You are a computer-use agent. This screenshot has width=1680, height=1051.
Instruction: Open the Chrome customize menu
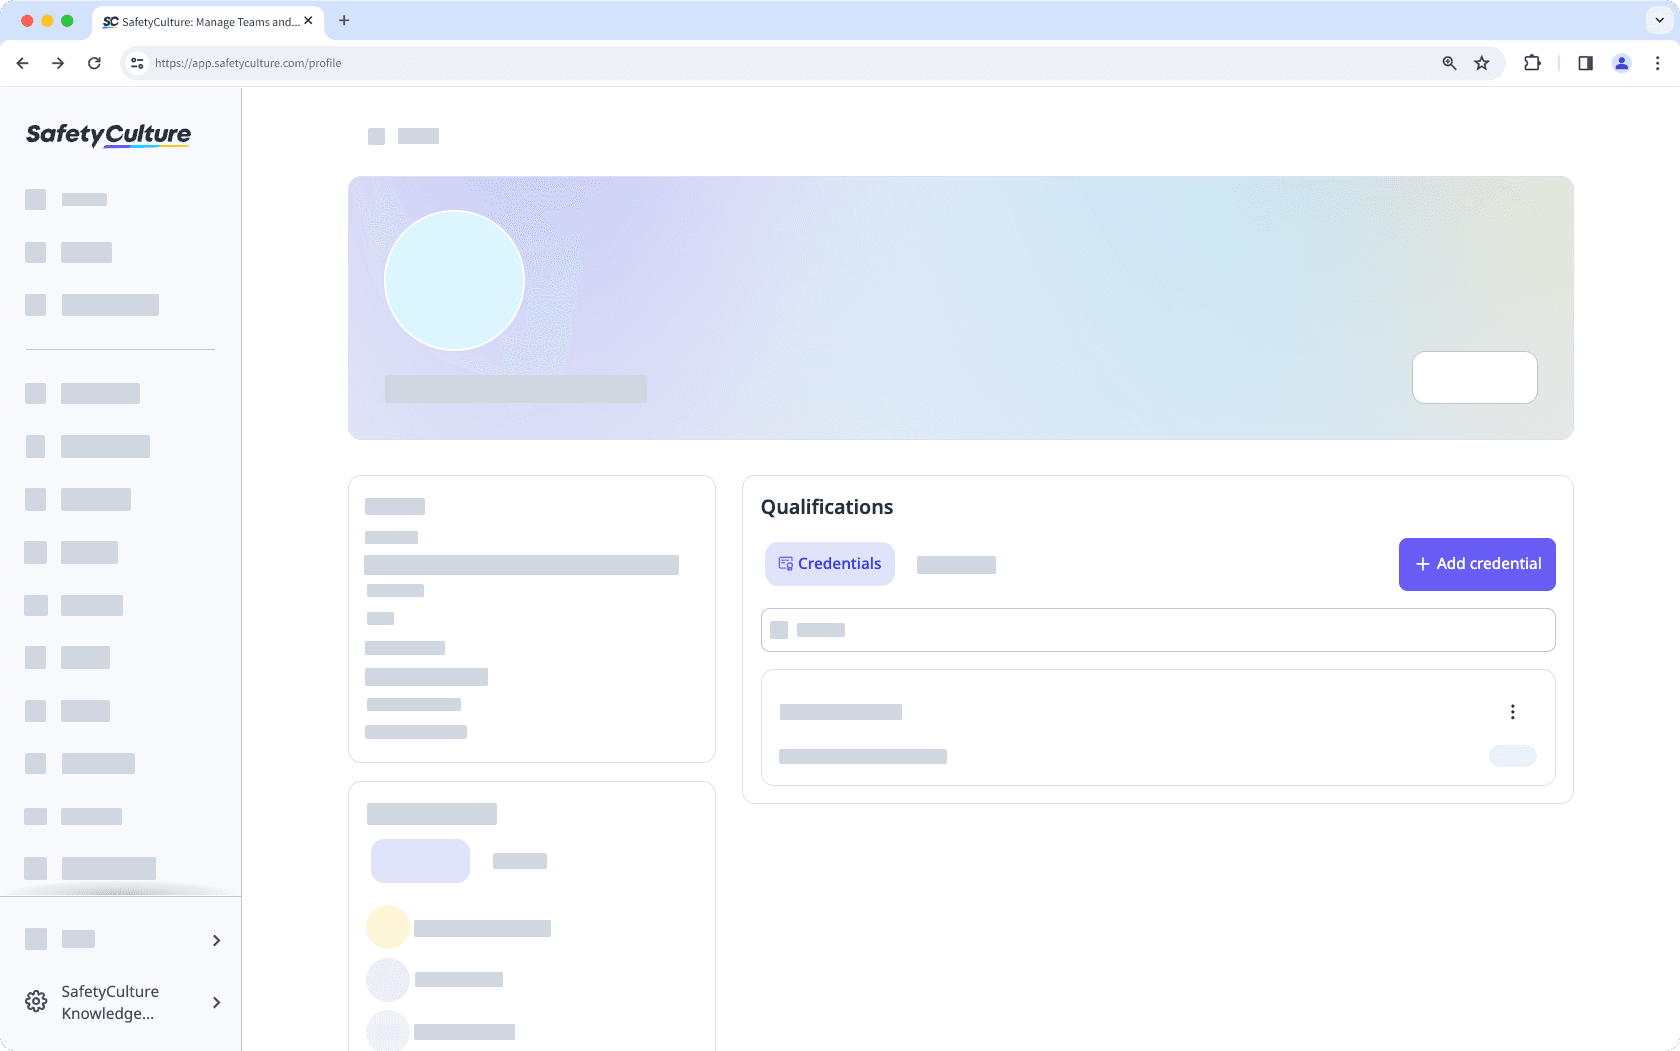point(1658,63)
